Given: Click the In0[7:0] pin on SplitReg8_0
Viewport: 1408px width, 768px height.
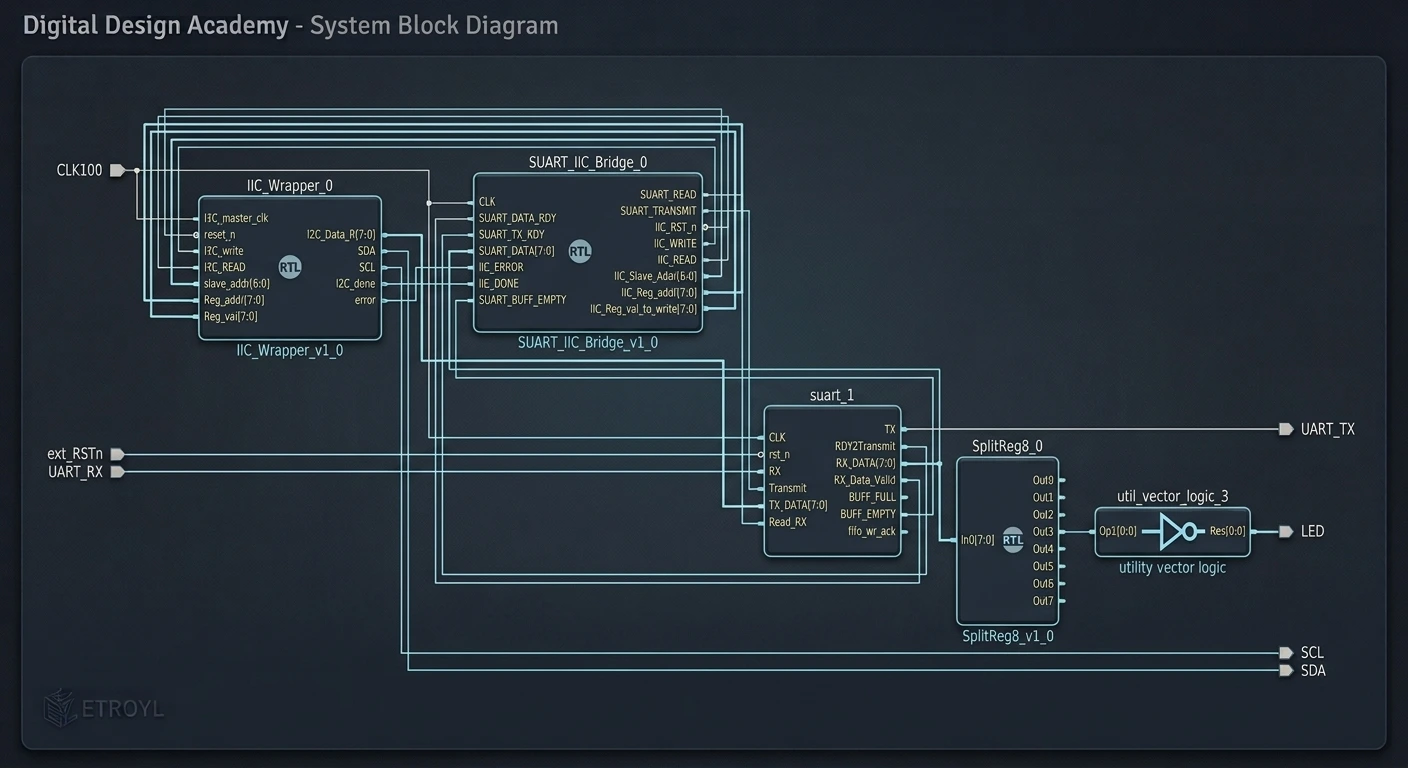Looking at the screenshot, I should click(977, 540).
